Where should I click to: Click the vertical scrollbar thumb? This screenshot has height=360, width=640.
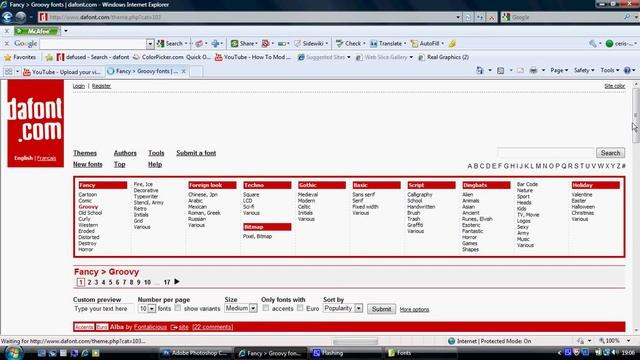(636, 115)
